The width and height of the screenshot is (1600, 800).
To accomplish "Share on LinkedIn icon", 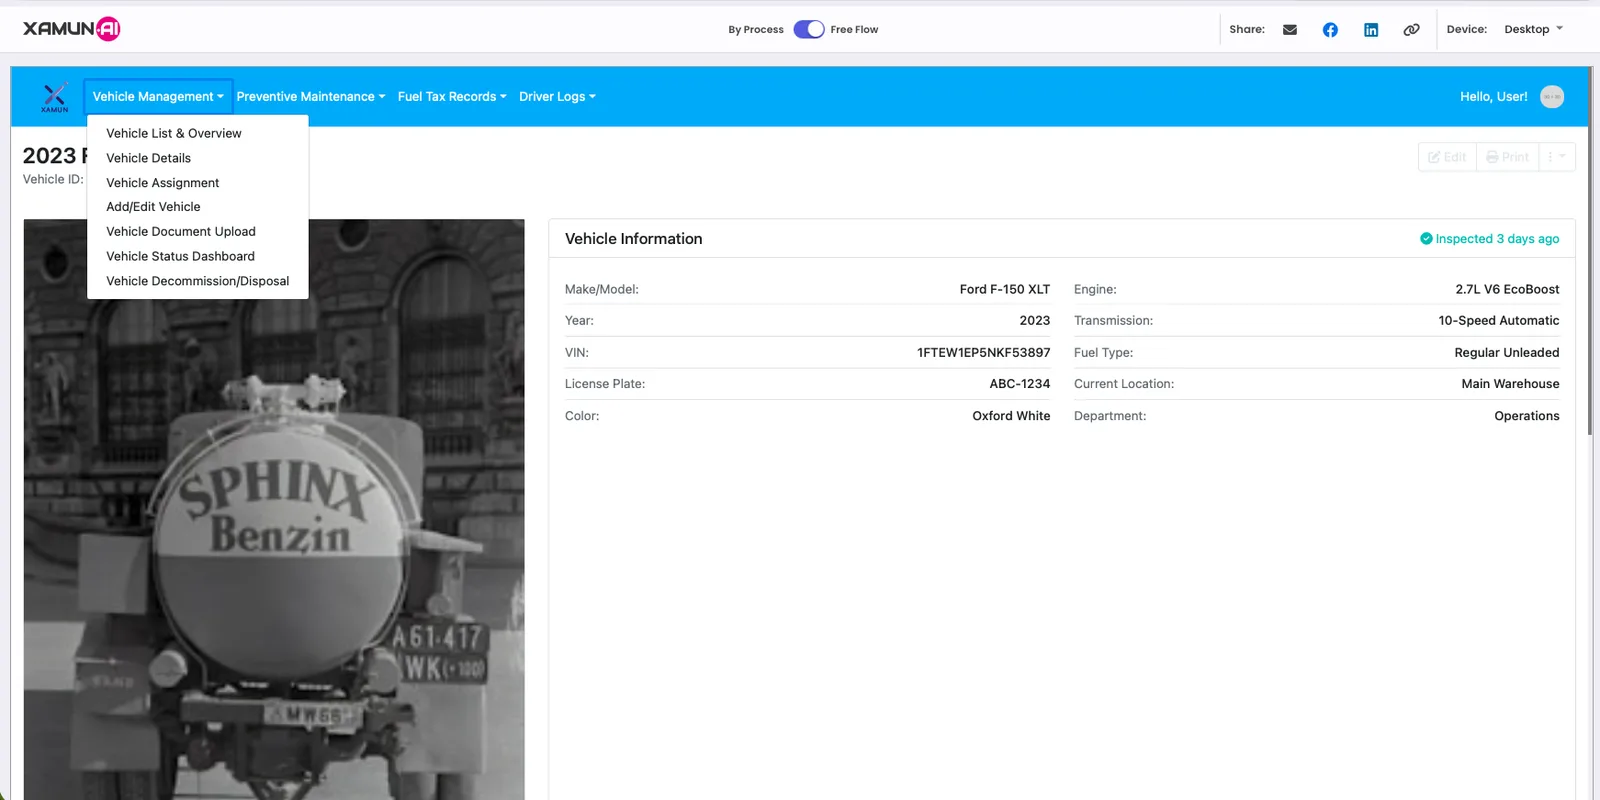I will [x=1371, y=30].
